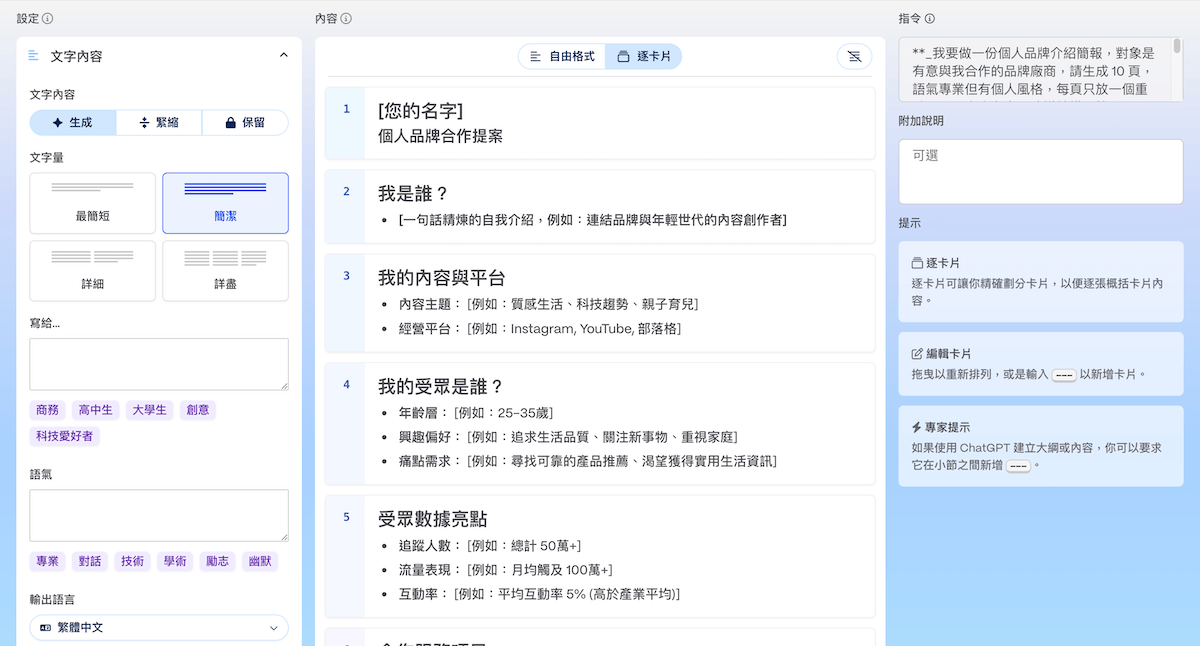Select the 逐卡片 tab
The width and height of the screenshot is (1200, 646).
(x=643, y=56)
